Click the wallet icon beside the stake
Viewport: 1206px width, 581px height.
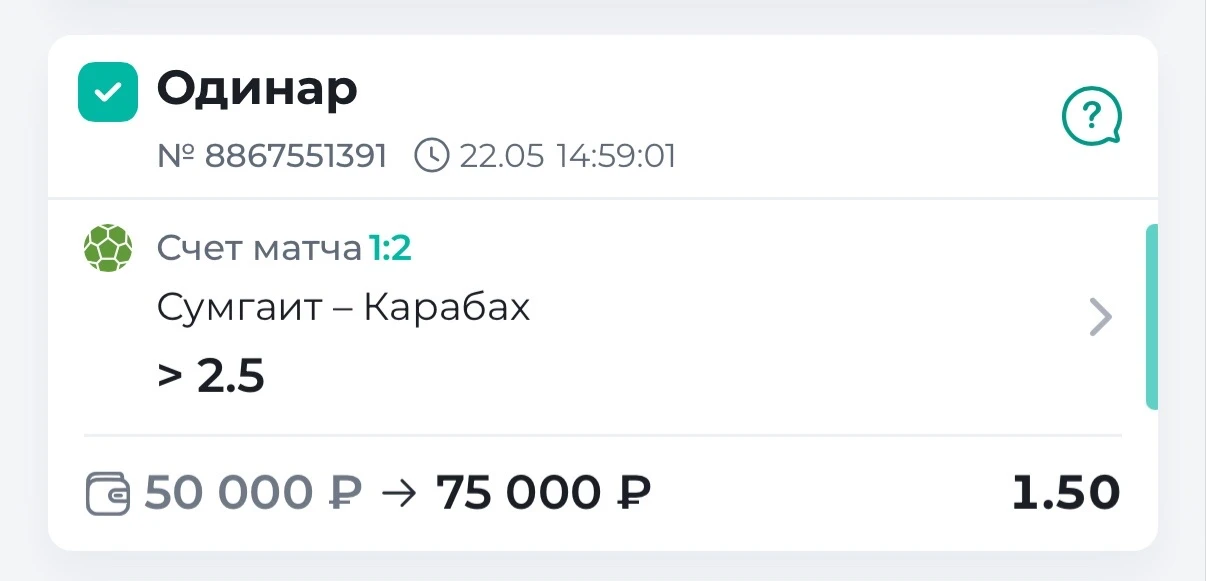coord(109,494)
